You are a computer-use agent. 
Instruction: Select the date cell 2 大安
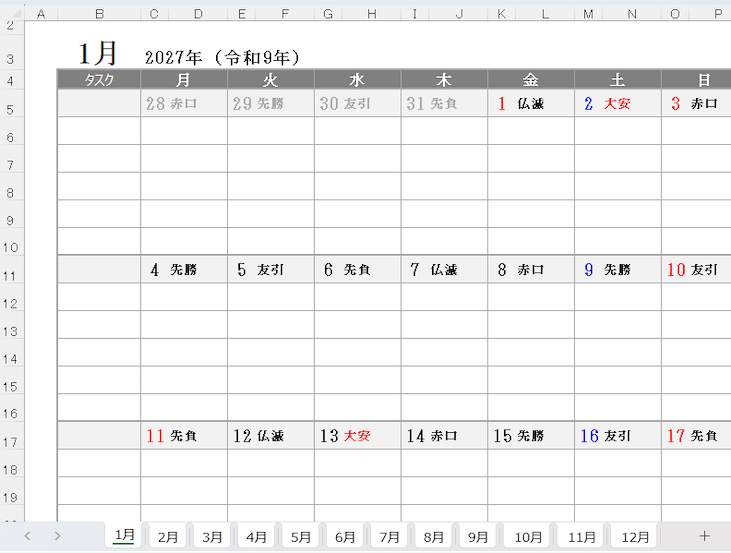pyautogui.click(x=618, y=103)
